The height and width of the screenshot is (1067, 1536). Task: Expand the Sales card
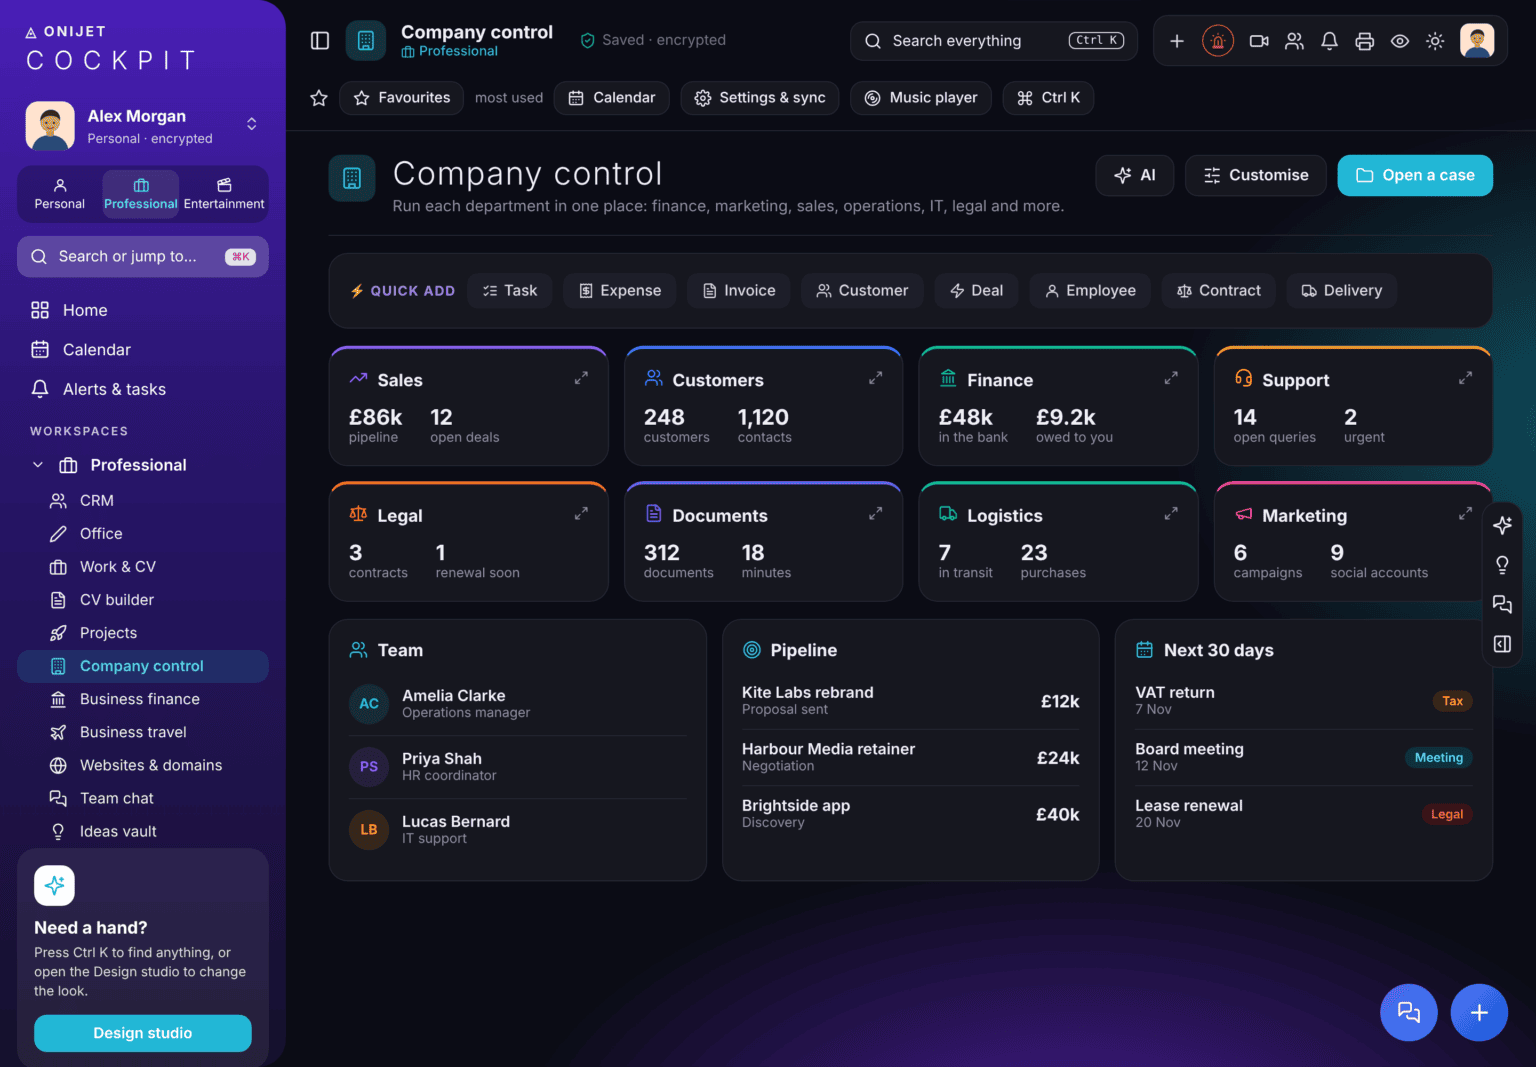(581, 378)
